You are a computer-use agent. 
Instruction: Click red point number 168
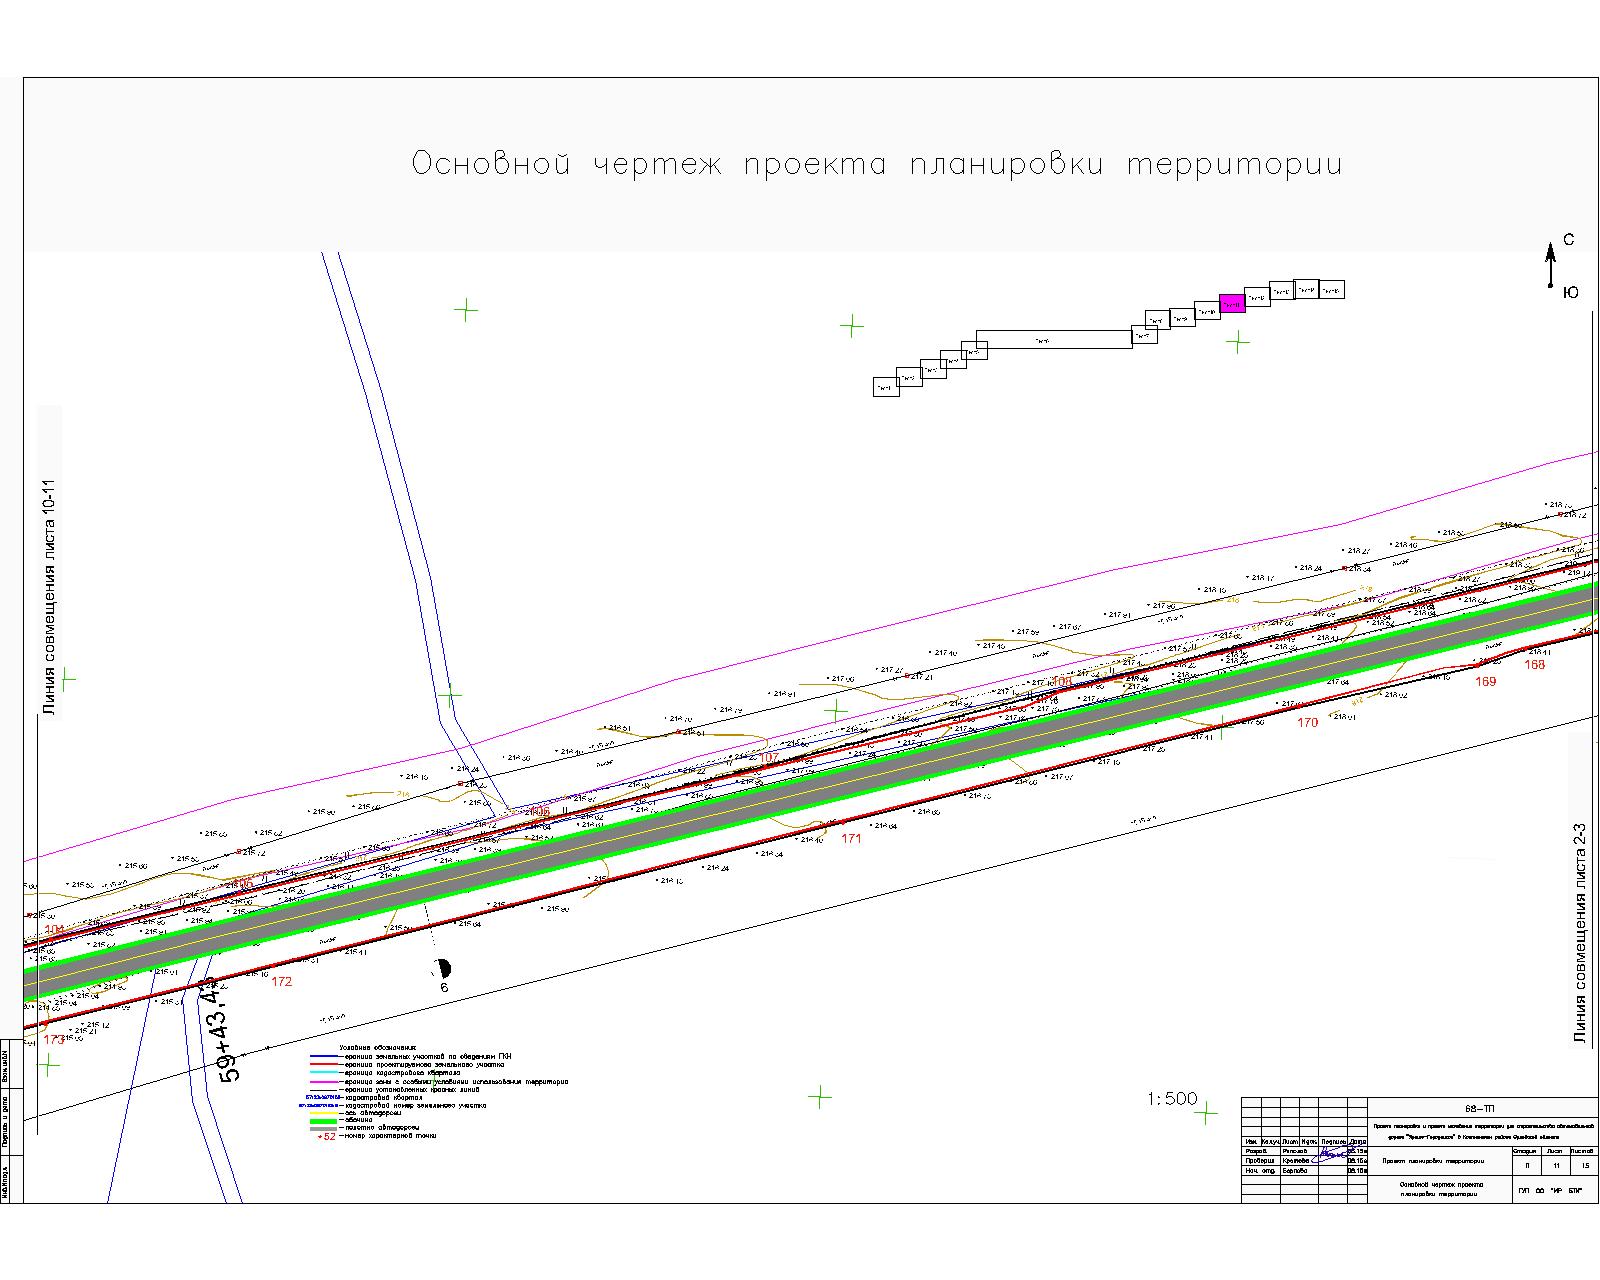click(x=1534, y=664)
